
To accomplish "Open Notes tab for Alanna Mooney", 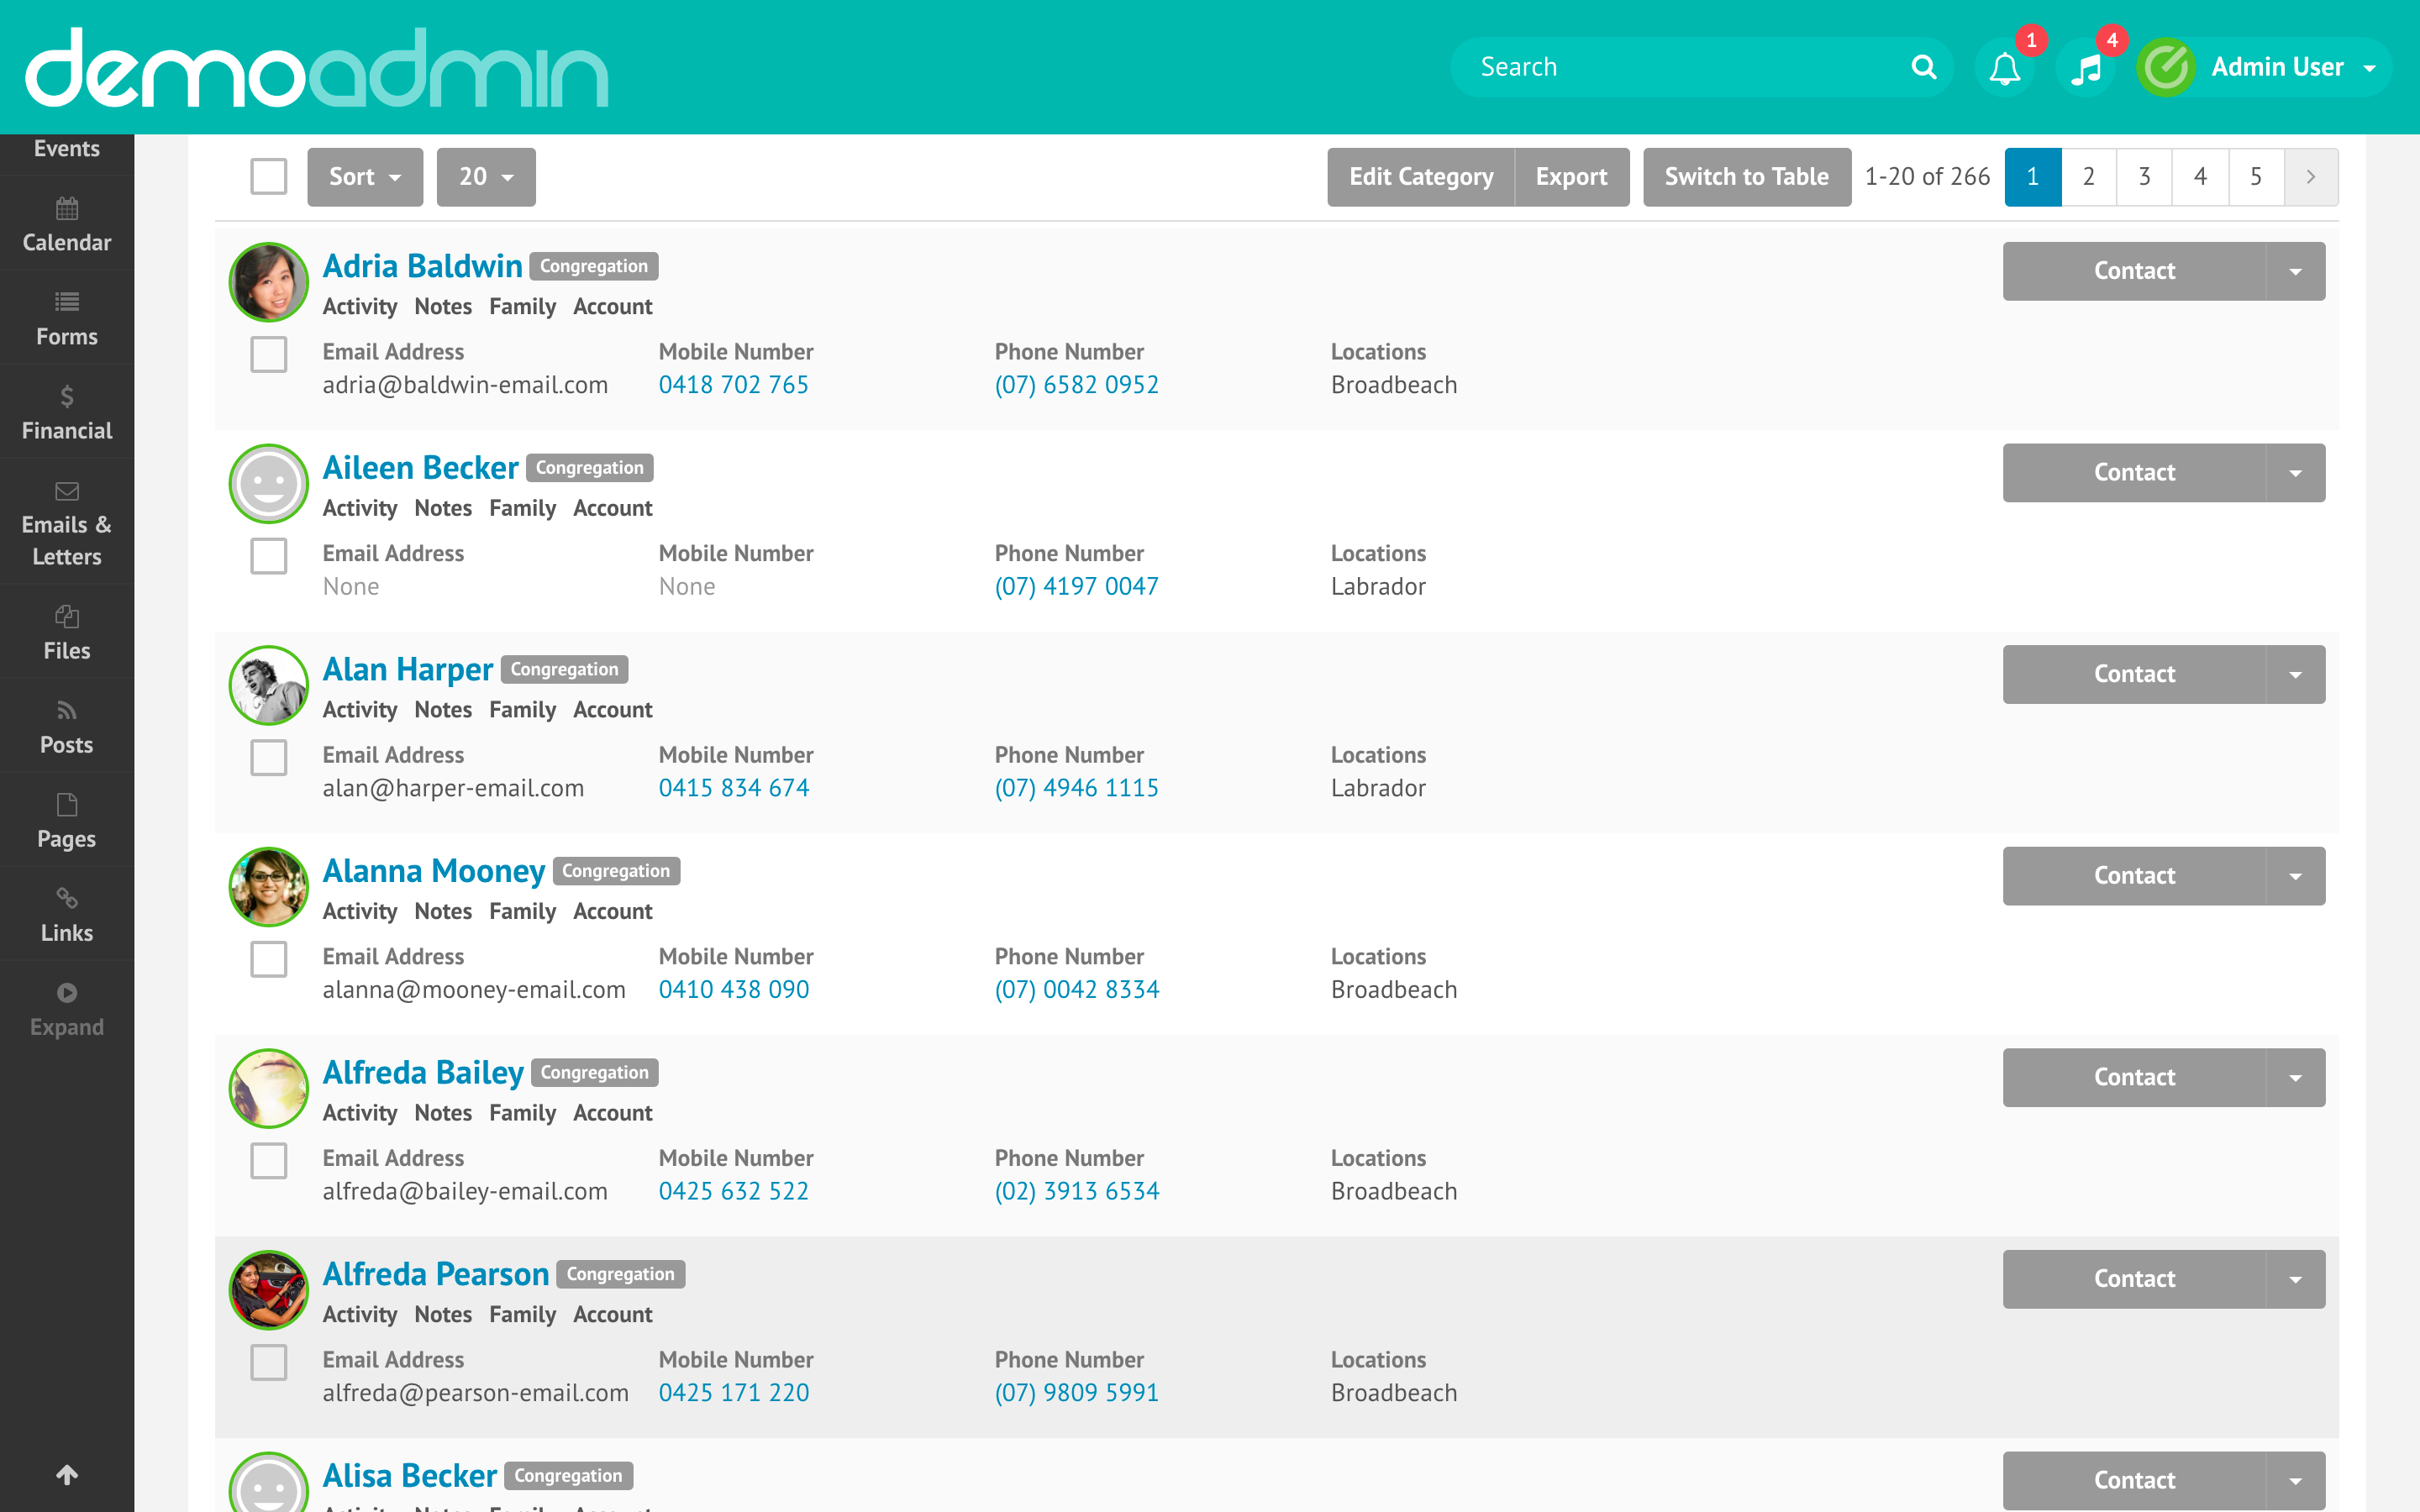I will [443, 911].
